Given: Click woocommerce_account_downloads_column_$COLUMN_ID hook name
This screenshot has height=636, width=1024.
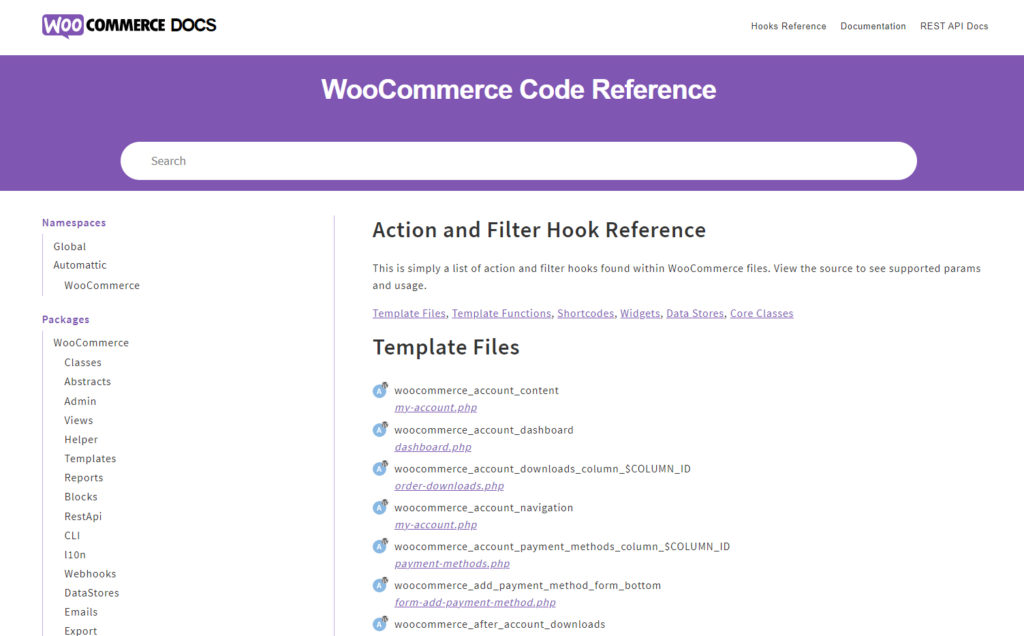Looking at the screenshot, I should tap(542, 469).
